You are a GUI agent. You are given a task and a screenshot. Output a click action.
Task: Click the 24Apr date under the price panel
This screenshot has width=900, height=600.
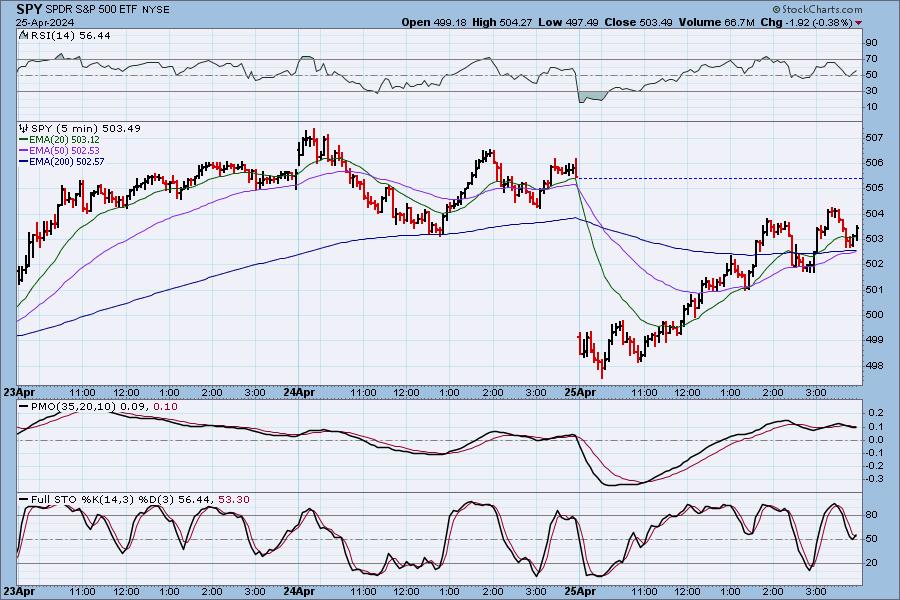tap(299, 393)
